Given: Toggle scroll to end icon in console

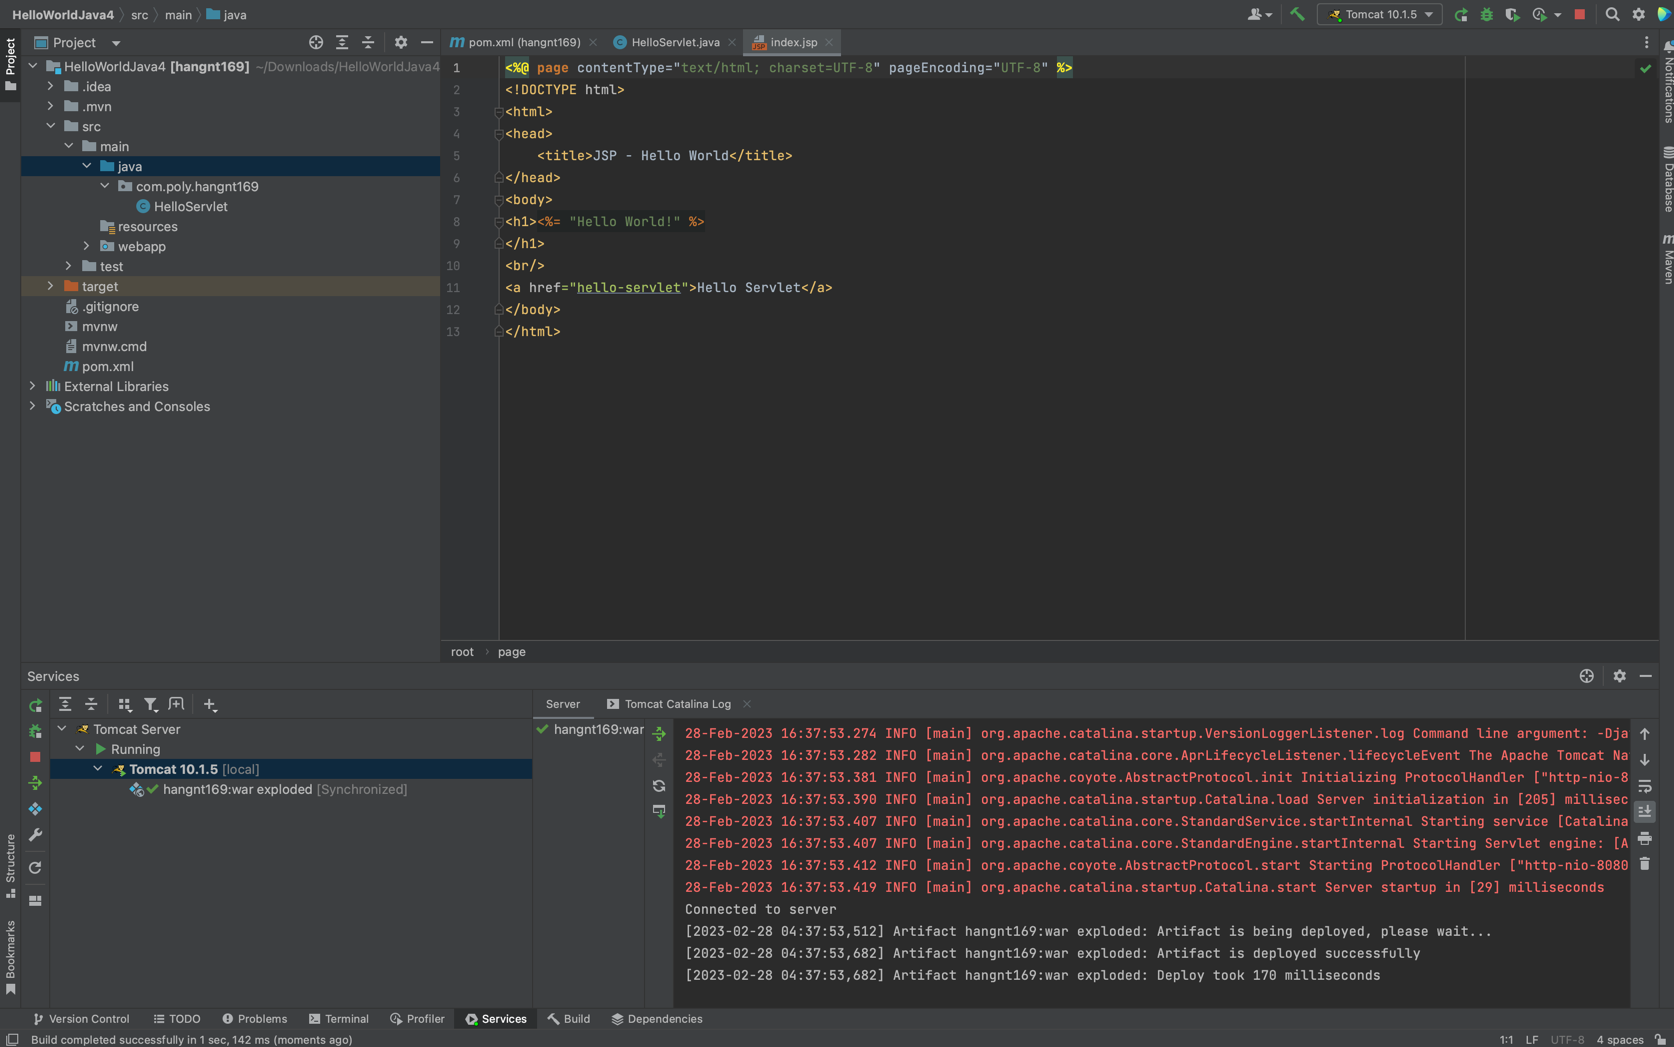Looking at the screenshot, I should [1645, 812].
